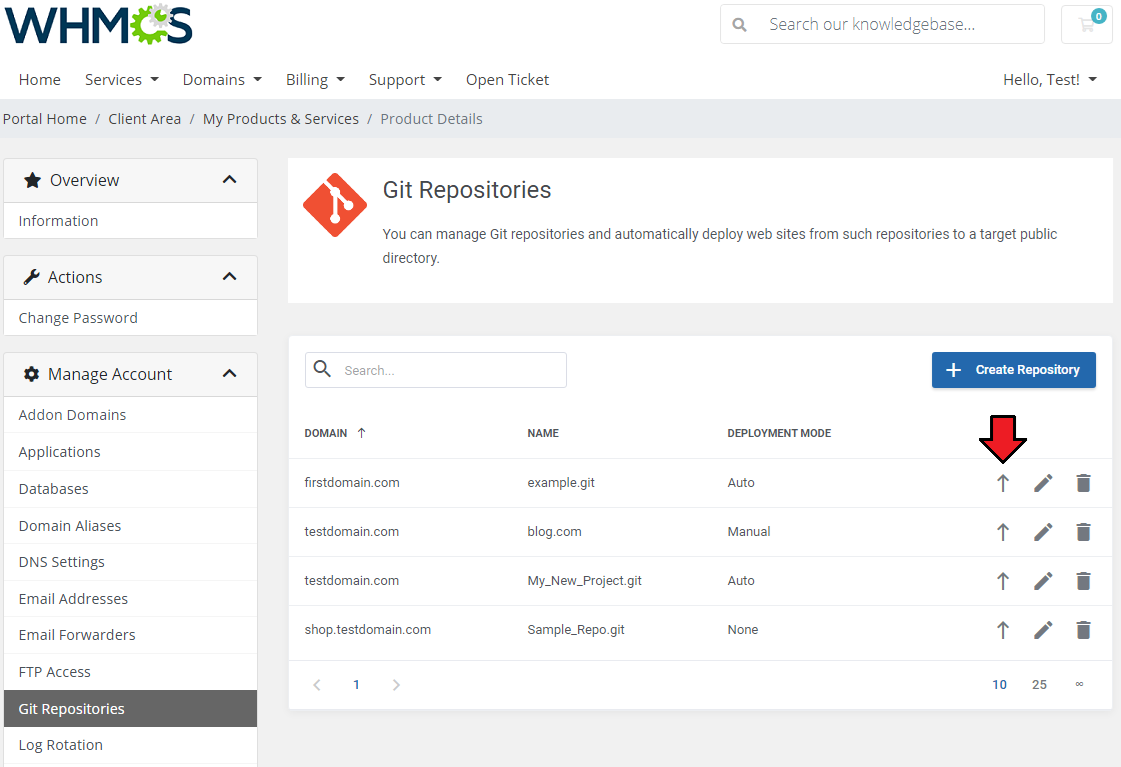Push the Sample_Repo.git repository using arrow icon
The height and width of the screenshot is (767, 1121).
pos(1003,630)
